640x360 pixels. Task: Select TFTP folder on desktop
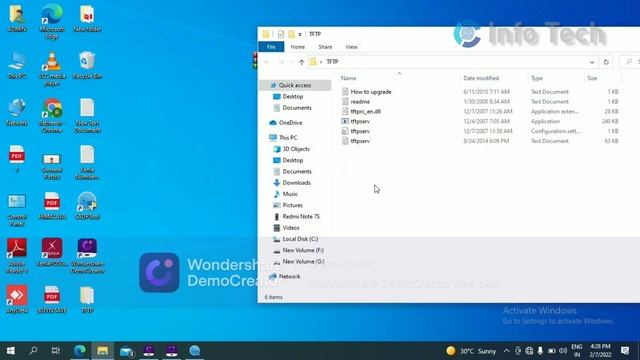87,299
